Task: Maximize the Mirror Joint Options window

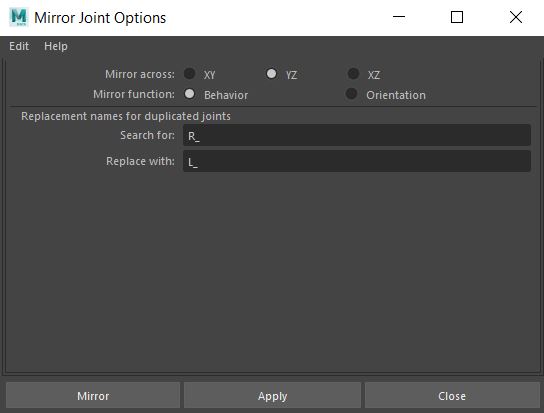Action: click(x=457, y=17)
